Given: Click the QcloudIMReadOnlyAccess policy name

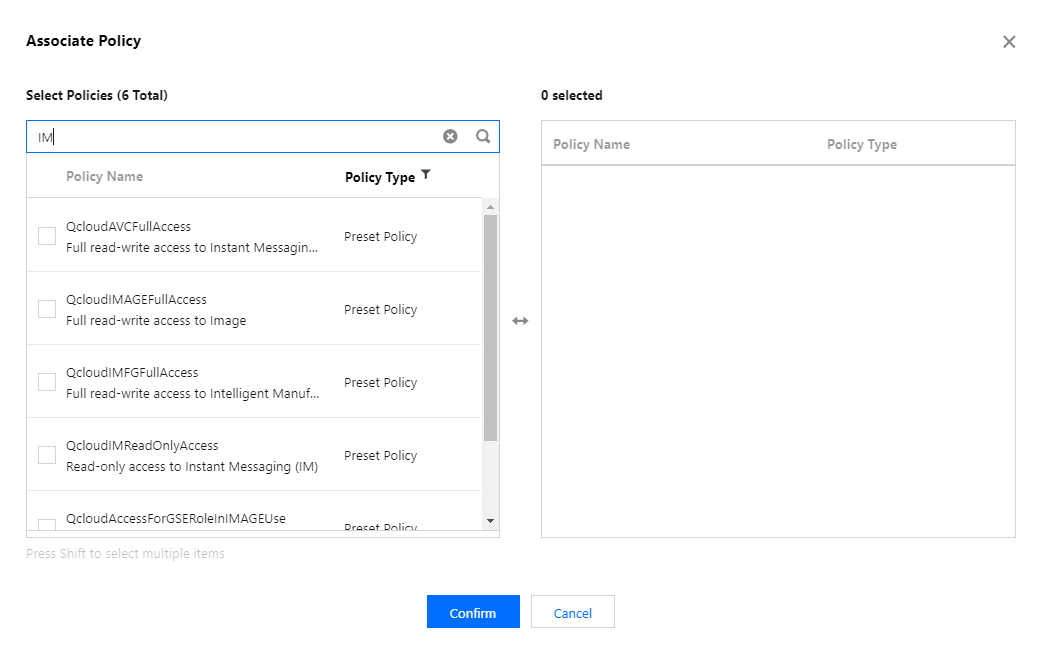Looking at the screenshot, I should [x=142, y=446].
